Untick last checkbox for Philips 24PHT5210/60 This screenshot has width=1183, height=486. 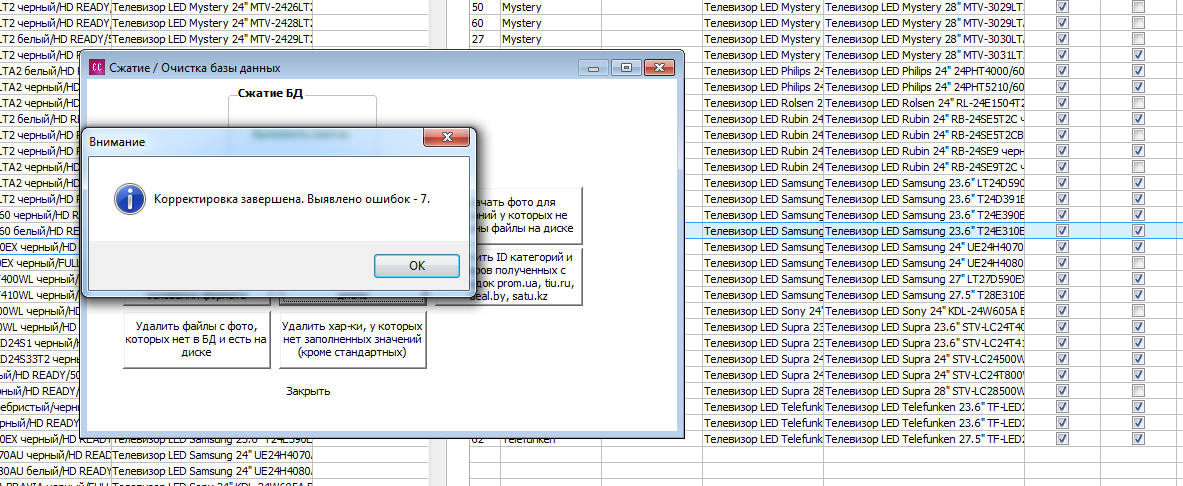click(x=1138, y=87)
